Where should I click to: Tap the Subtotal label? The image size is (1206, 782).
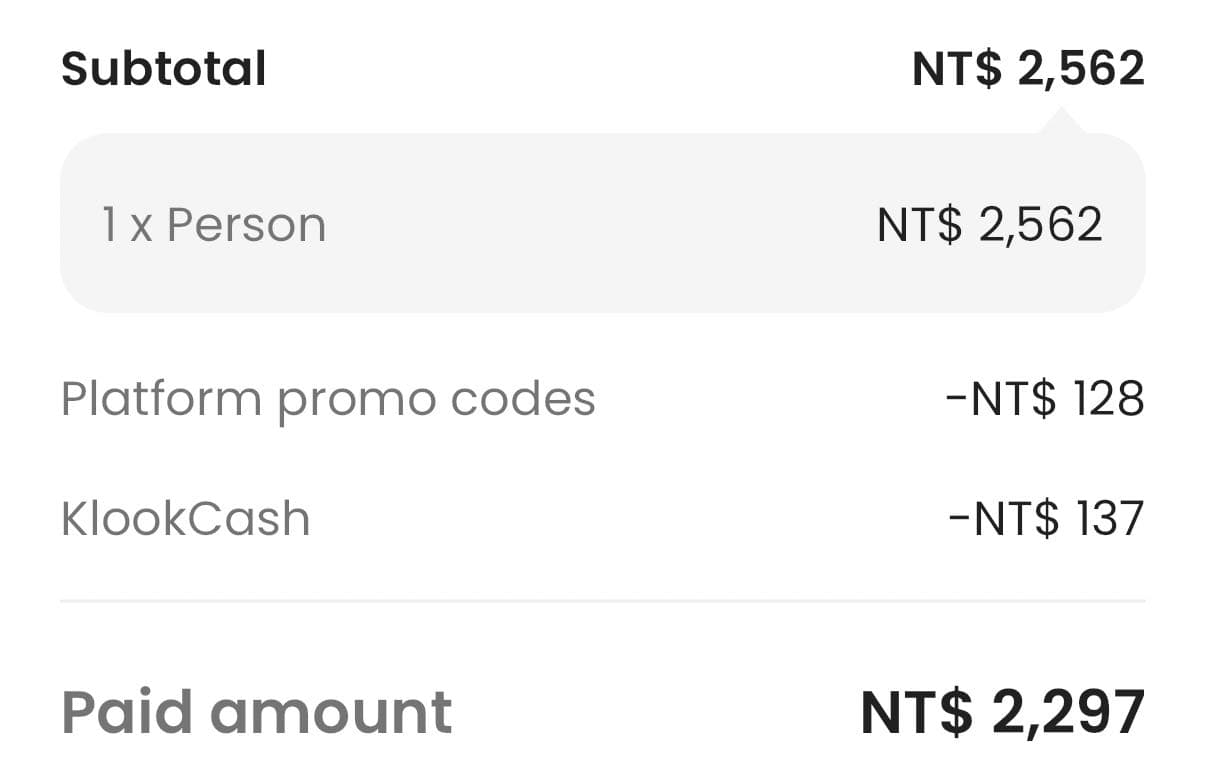[164, 69]
